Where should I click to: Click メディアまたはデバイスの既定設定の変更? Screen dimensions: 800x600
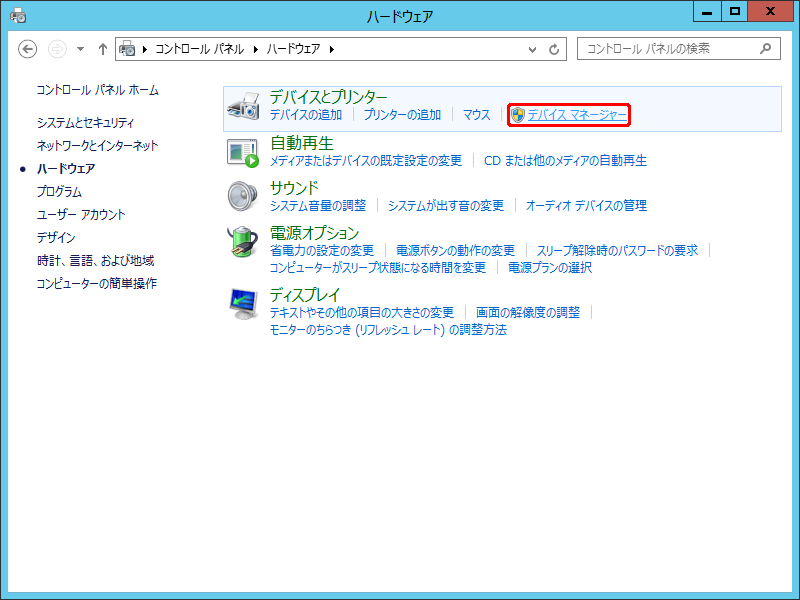(x=365, y=161)
